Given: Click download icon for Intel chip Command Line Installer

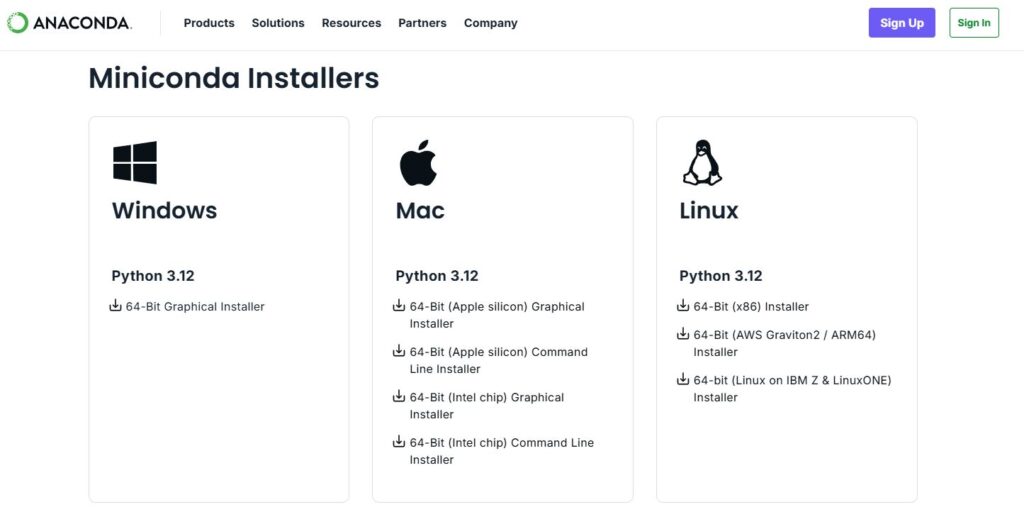Looking at the screenshot, I should click(399, 442).
